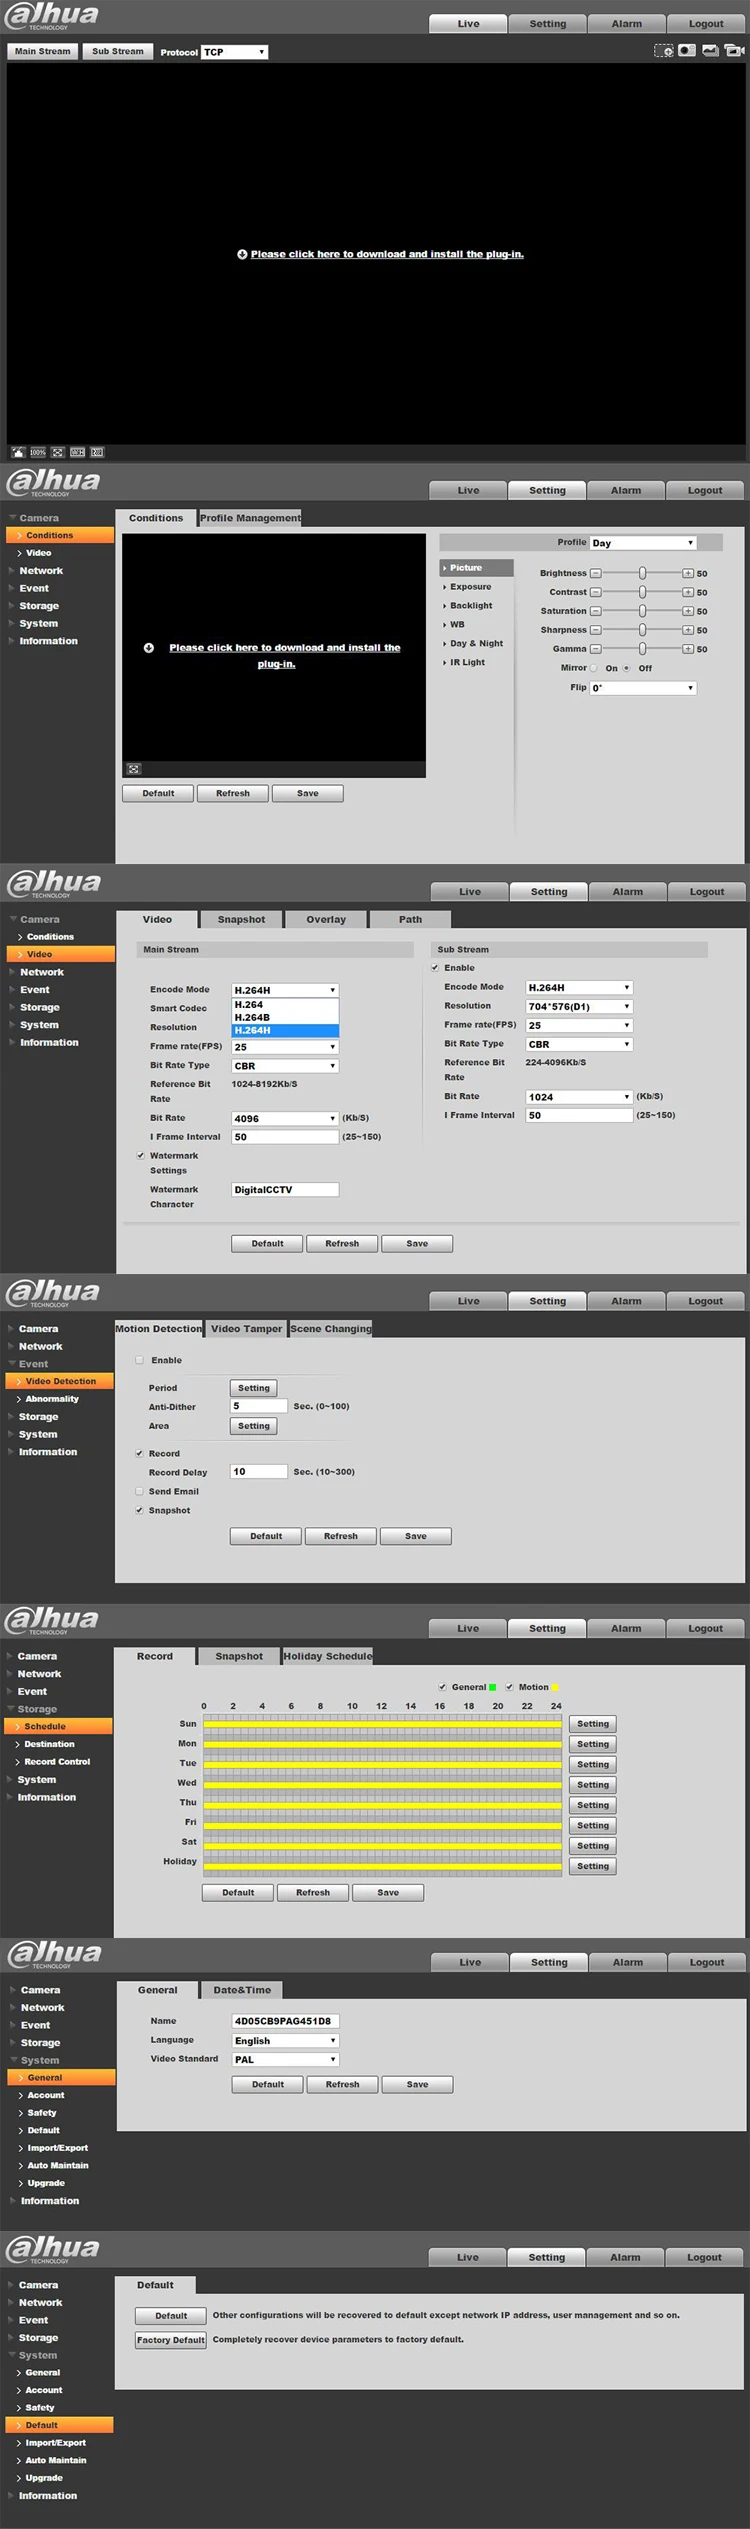Click the Watermark Character input field
750x2529 pixels.
pos(285,1190)
